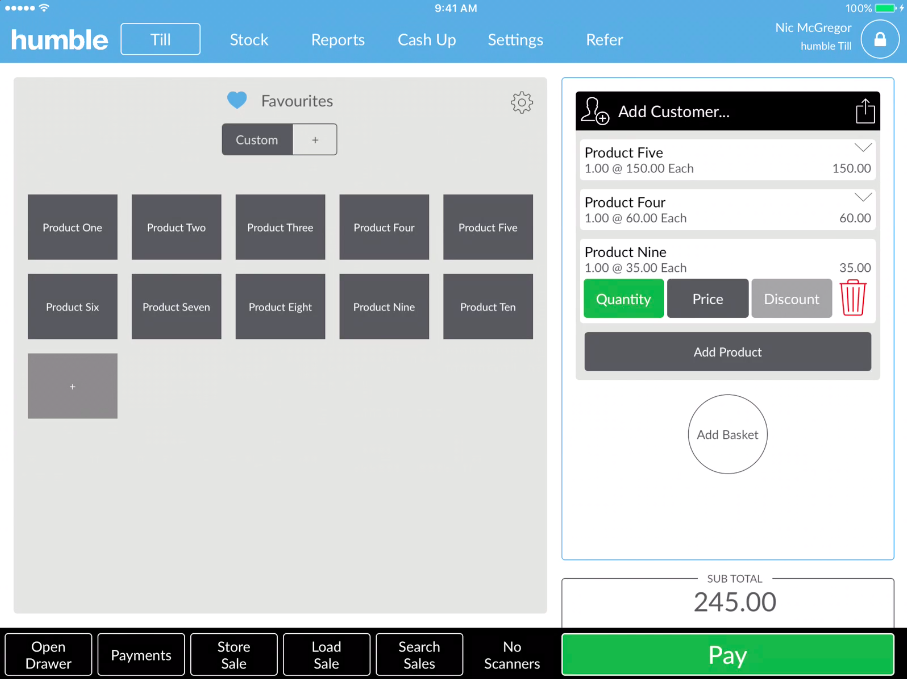The image size is (907, 679).
Task: Tap the Load Sale button
Action: point(326,655)
